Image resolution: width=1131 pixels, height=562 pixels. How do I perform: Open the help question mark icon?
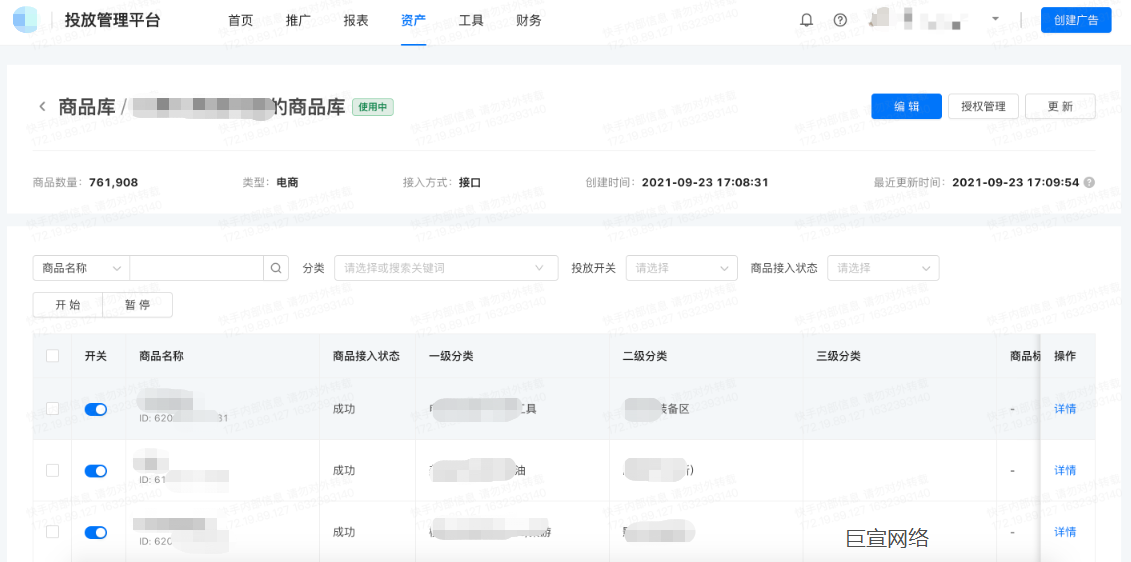(840, 20)
